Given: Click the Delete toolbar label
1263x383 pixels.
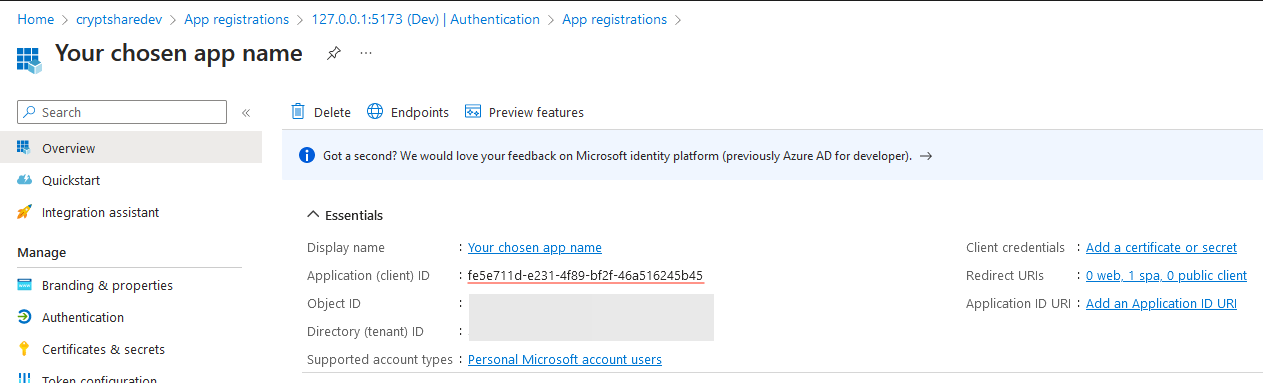Looking at the screenshot, I should coord(332,112).
